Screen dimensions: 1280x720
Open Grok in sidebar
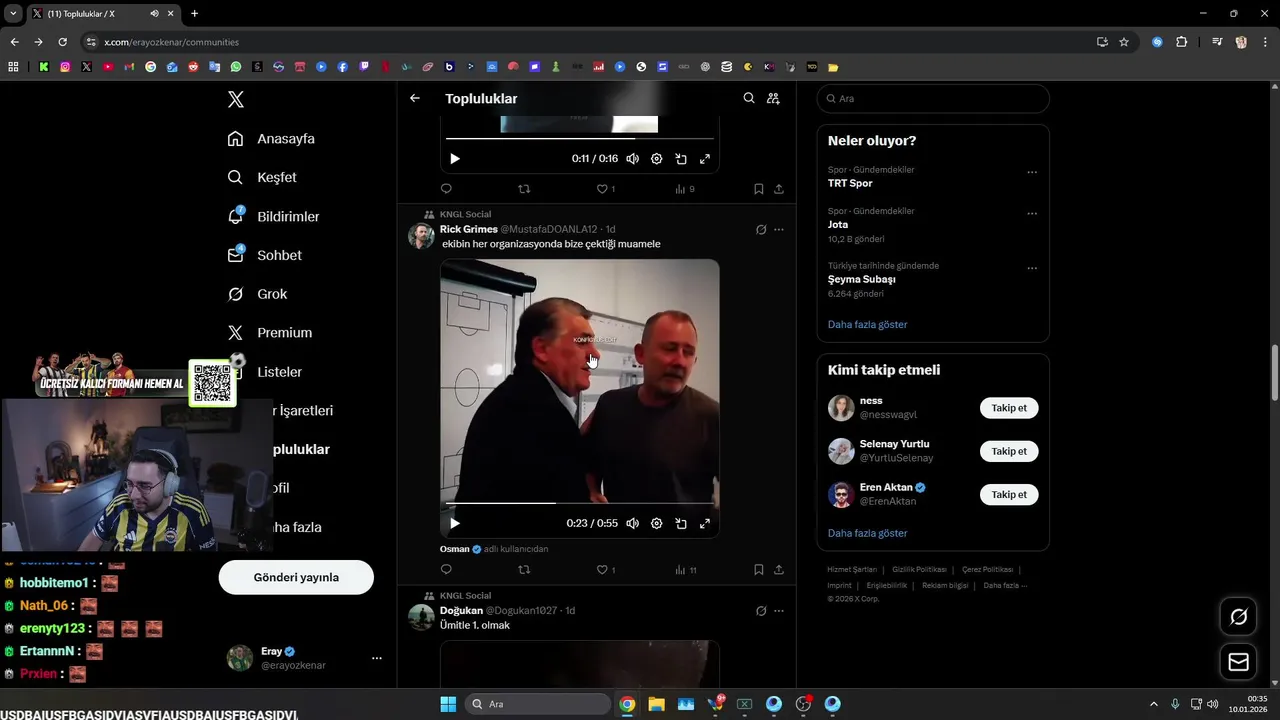[257, 294]
